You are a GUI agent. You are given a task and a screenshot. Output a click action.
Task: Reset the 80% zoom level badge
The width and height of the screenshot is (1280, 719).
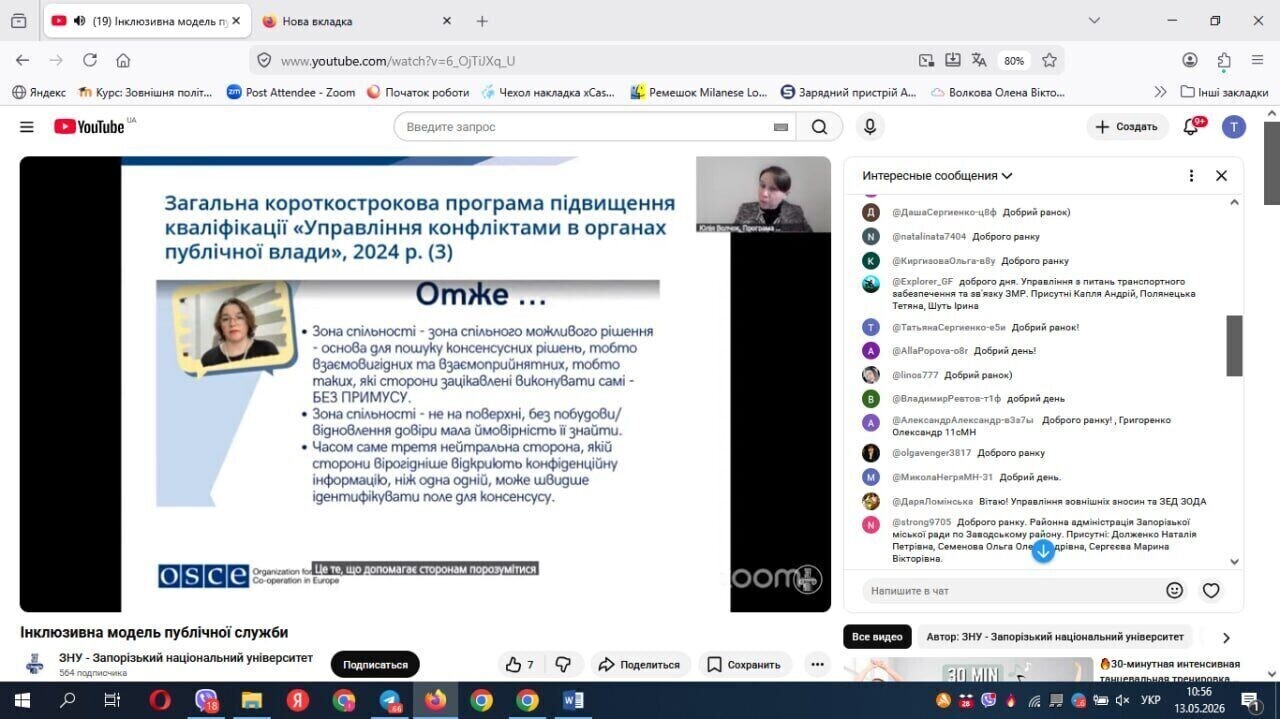(1014, 60)
